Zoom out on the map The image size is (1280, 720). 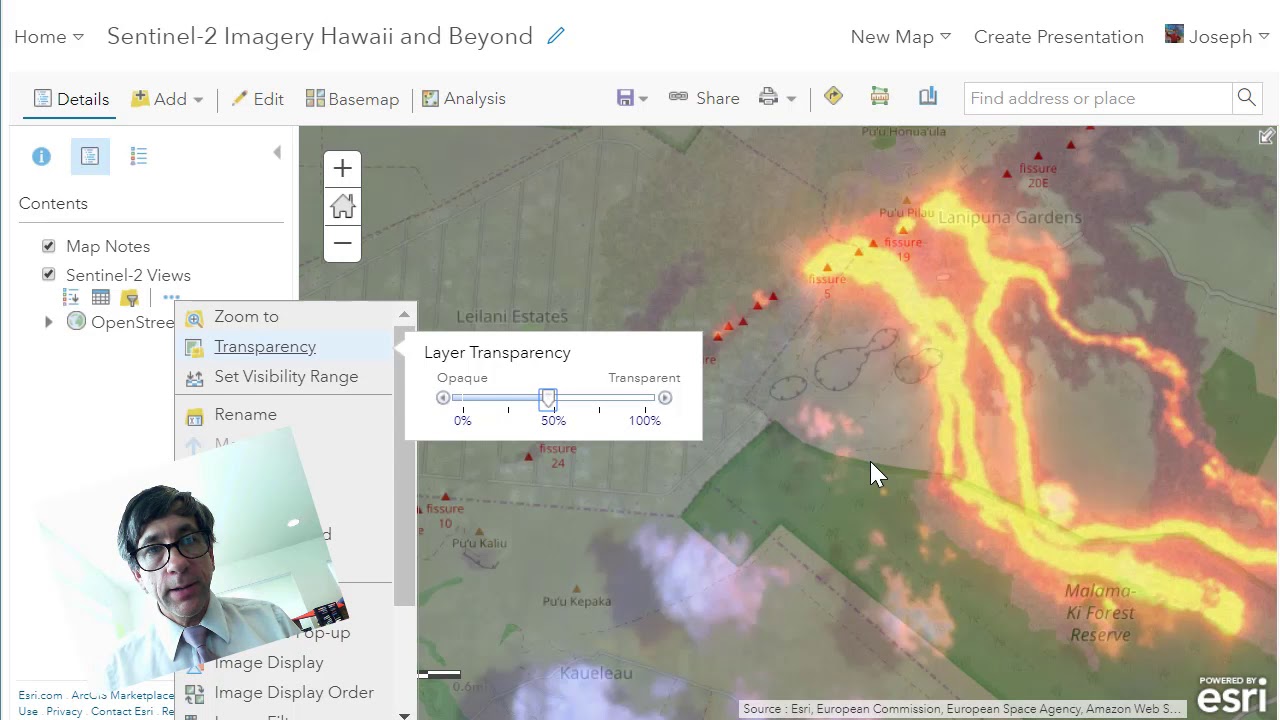click(x=342, y=243)
